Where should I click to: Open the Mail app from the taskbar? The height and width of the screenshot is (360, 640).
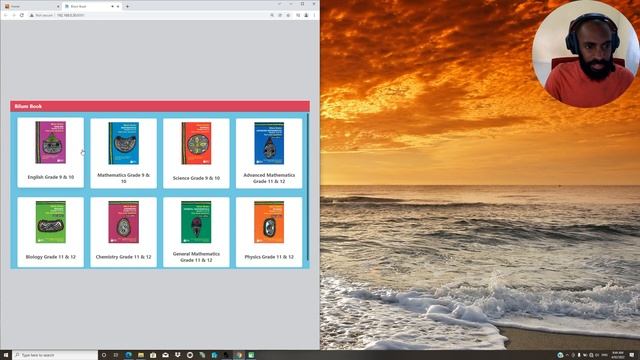(x=165, y=355)
